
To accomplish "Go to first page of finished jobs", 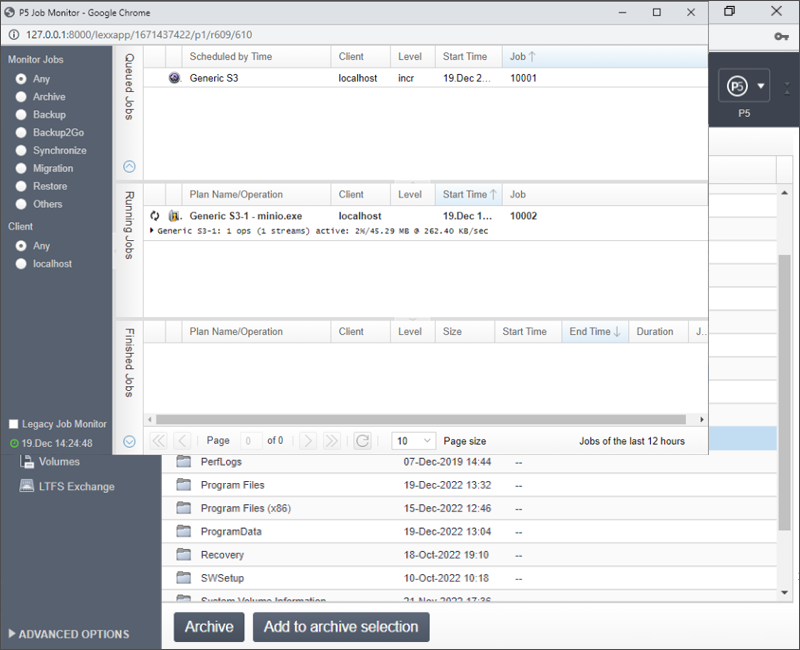I will click(159, 440).
